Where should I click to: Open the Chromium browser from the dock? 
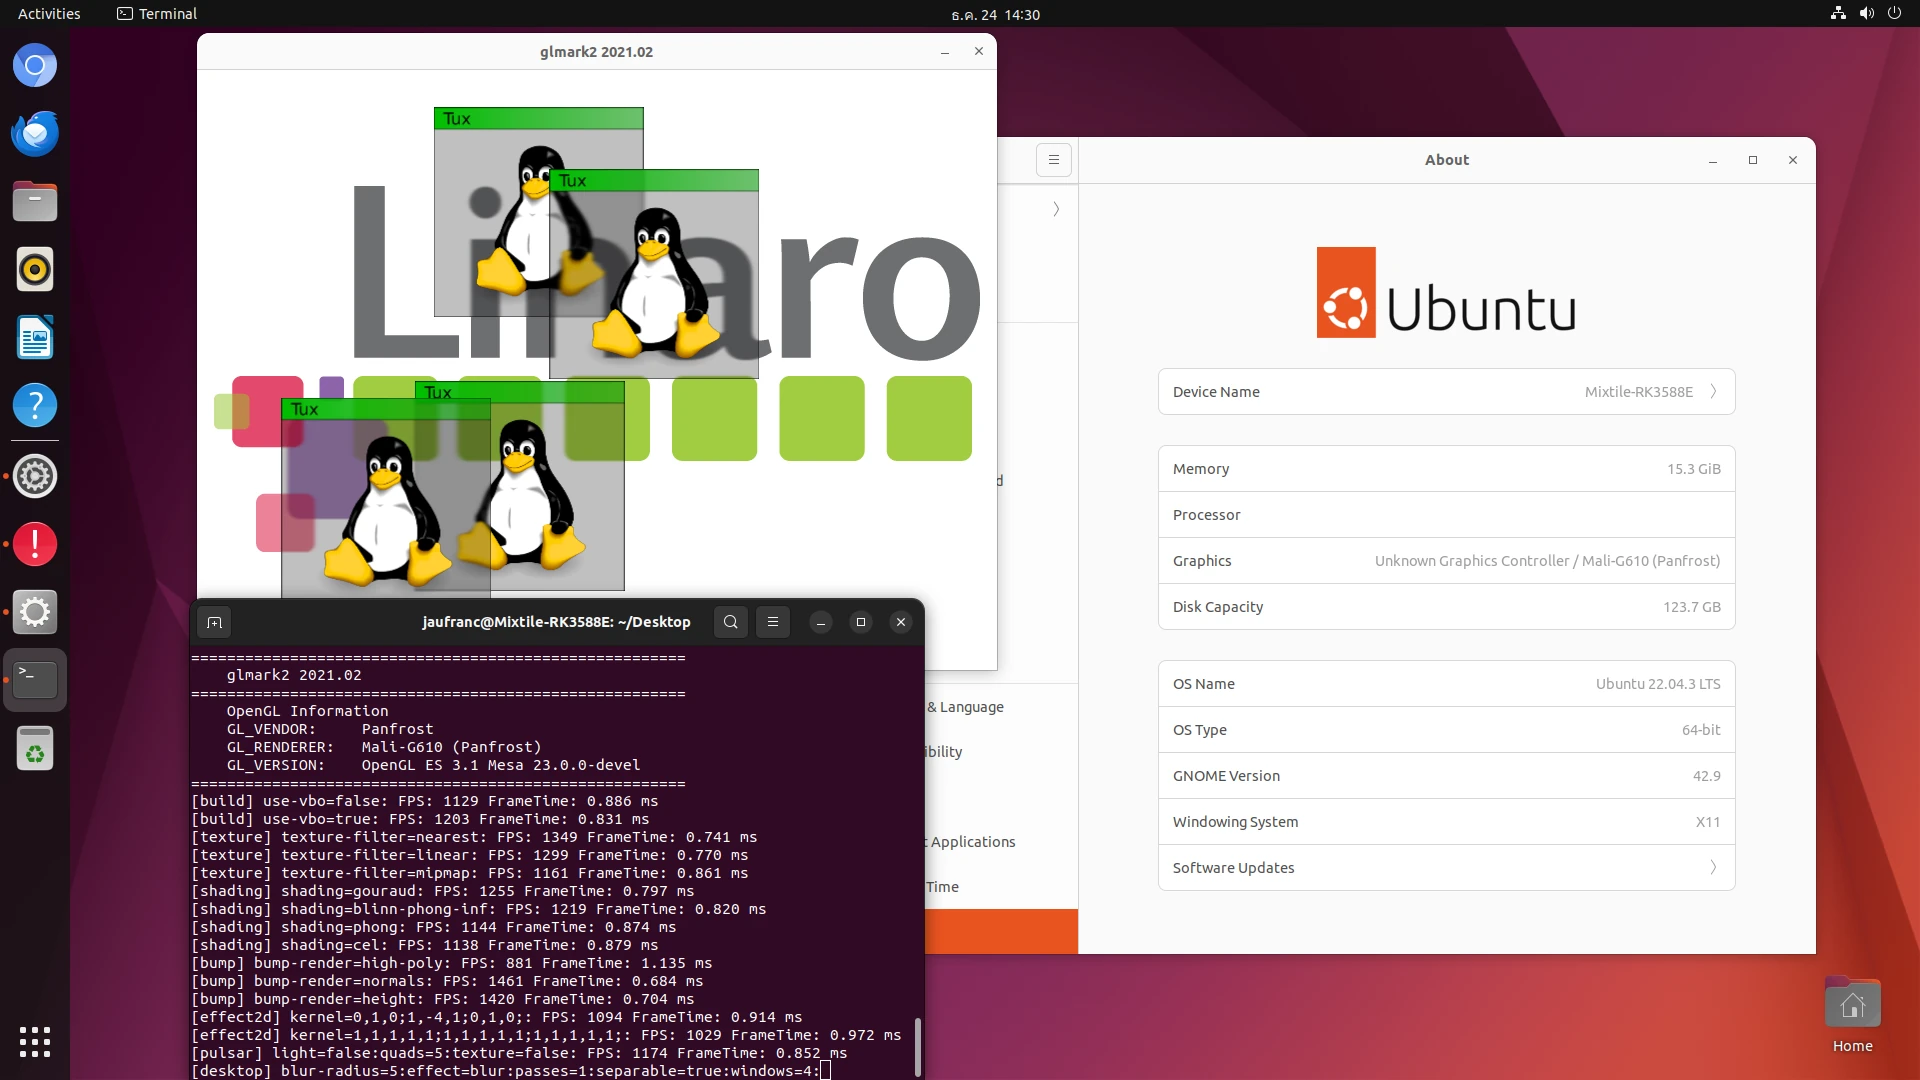click(x=35, y=66)
